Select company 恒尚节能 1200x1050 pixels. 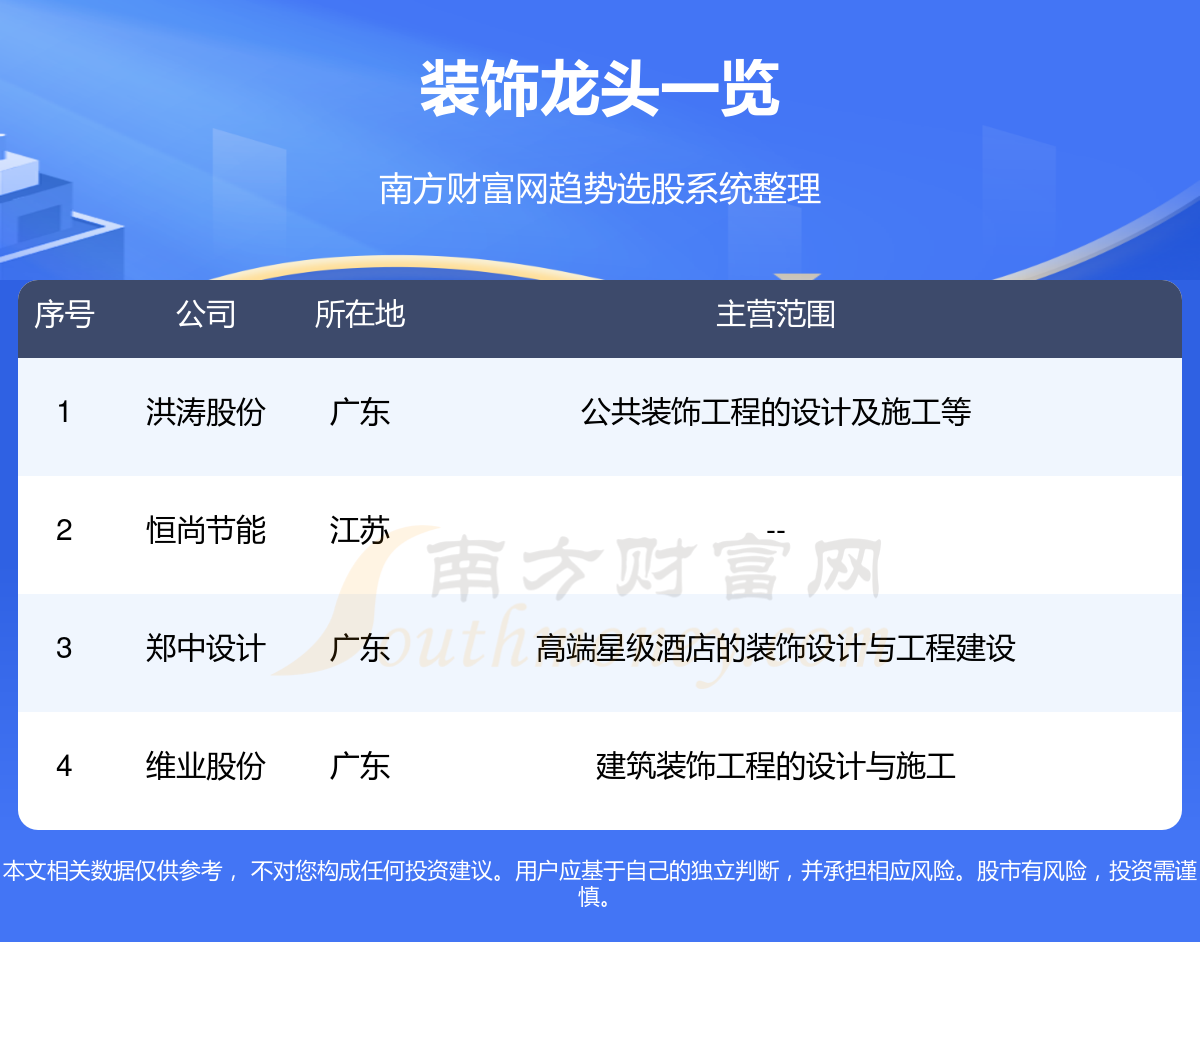[206, 530]
